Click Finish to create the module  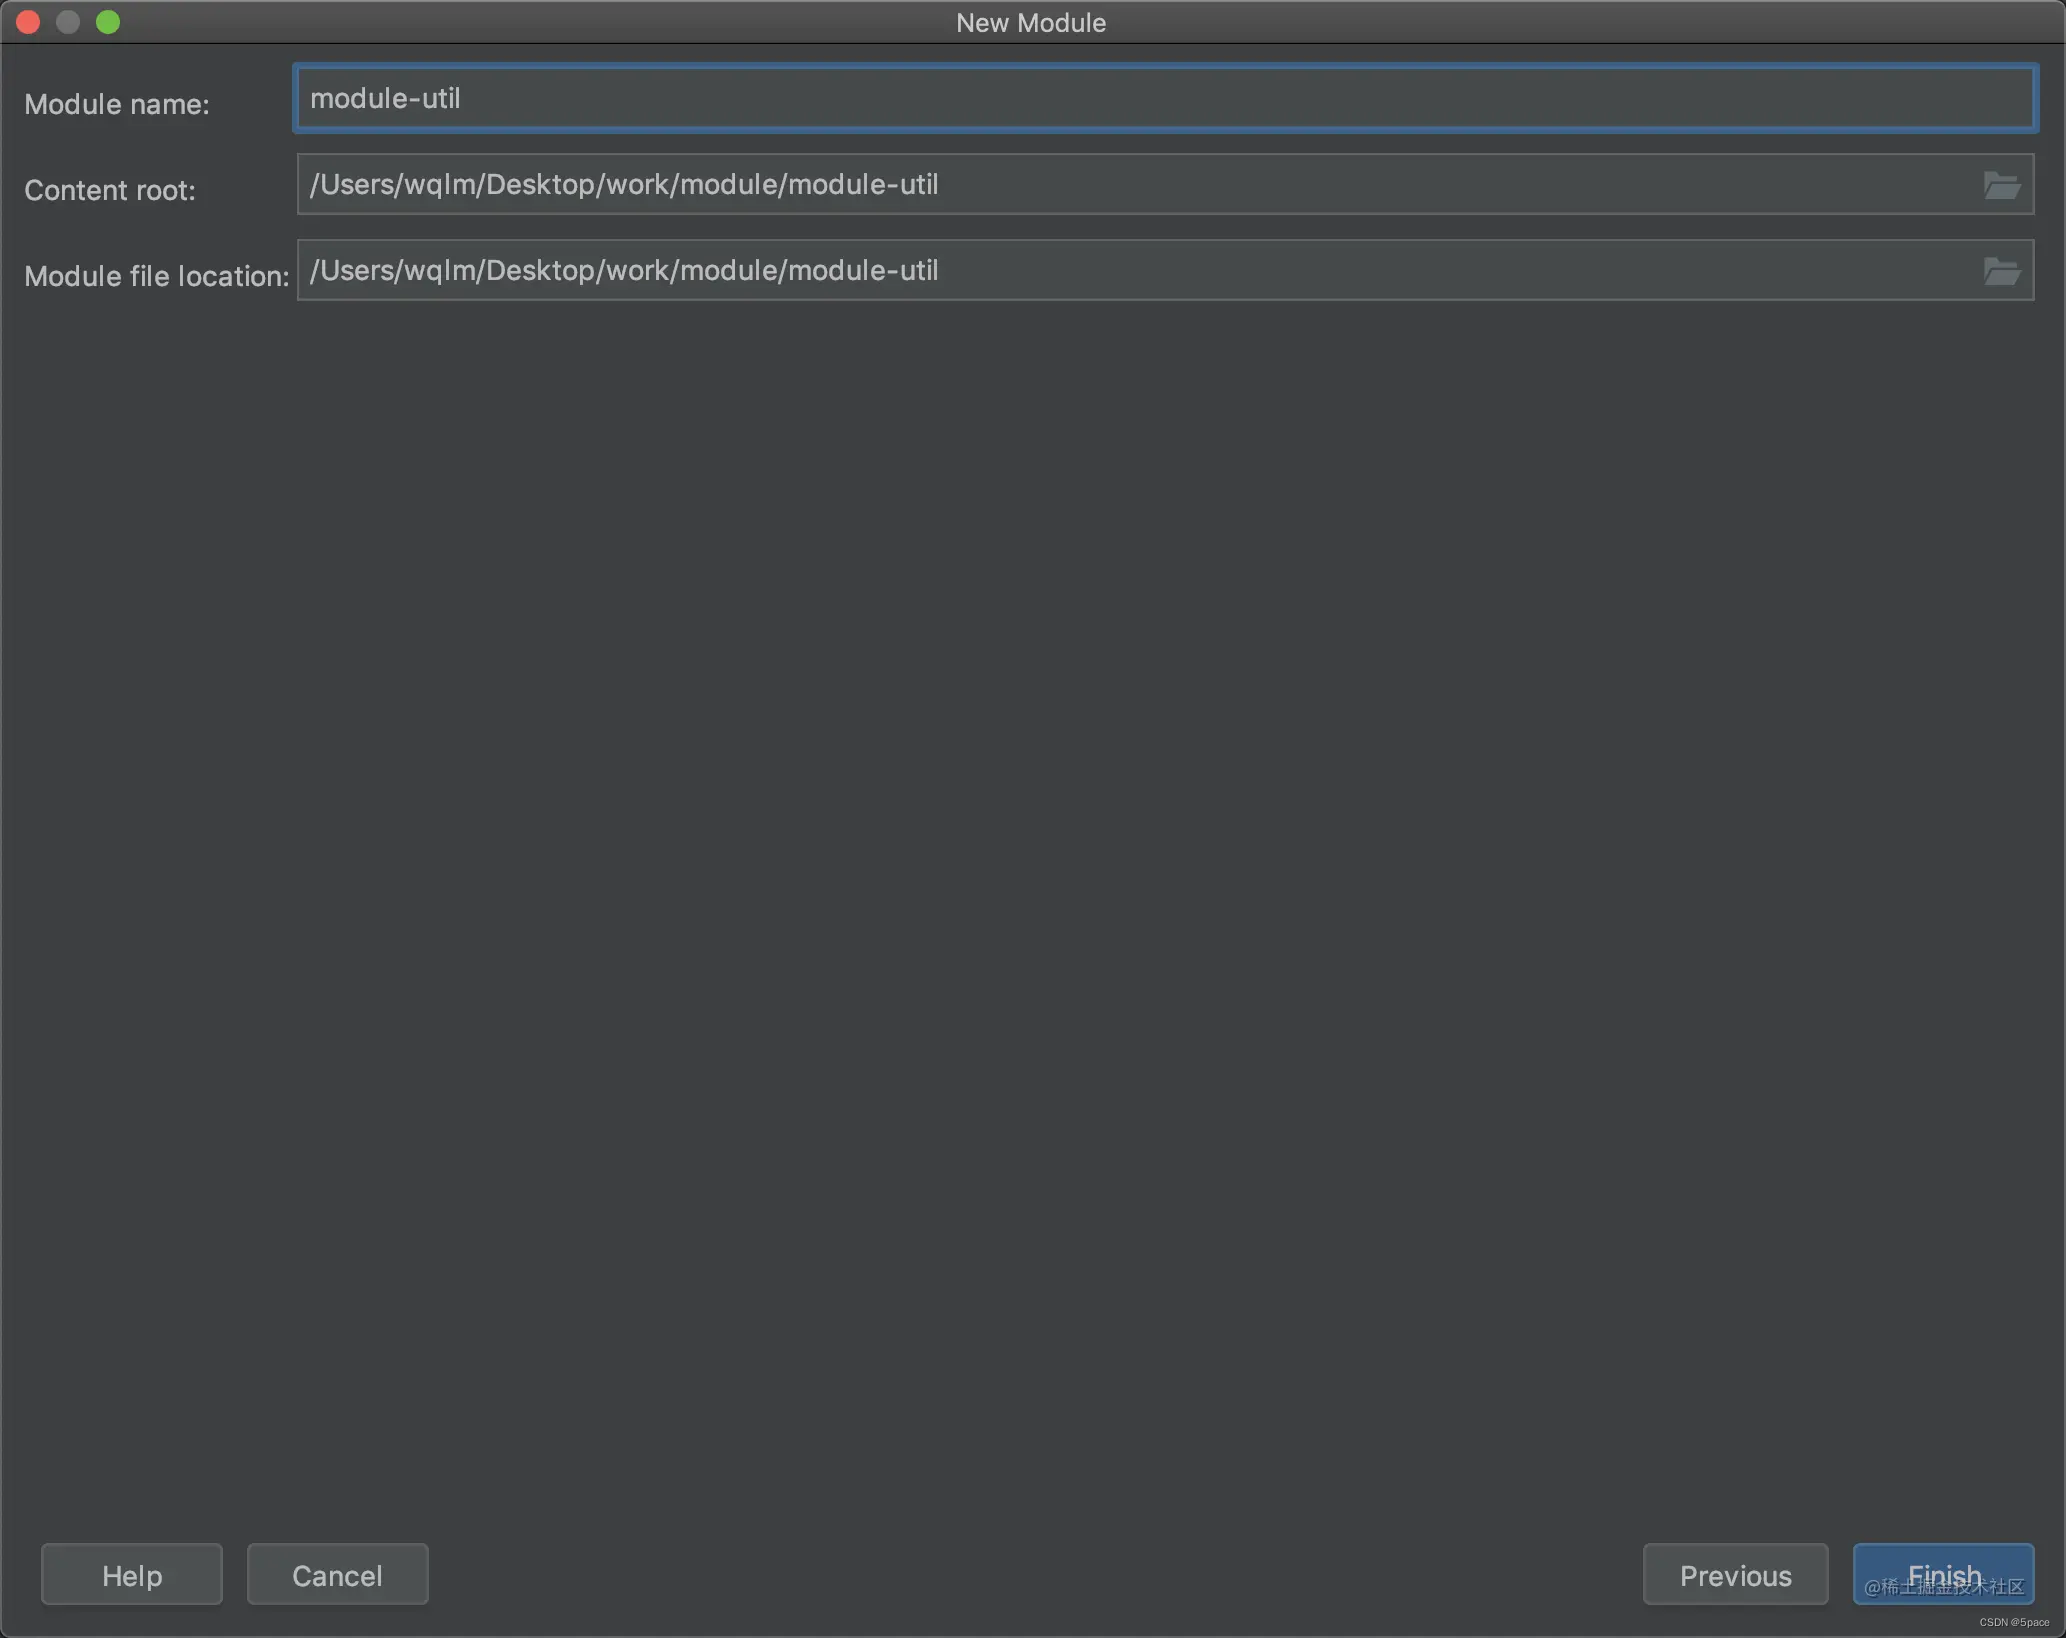pos(1943,1573)
